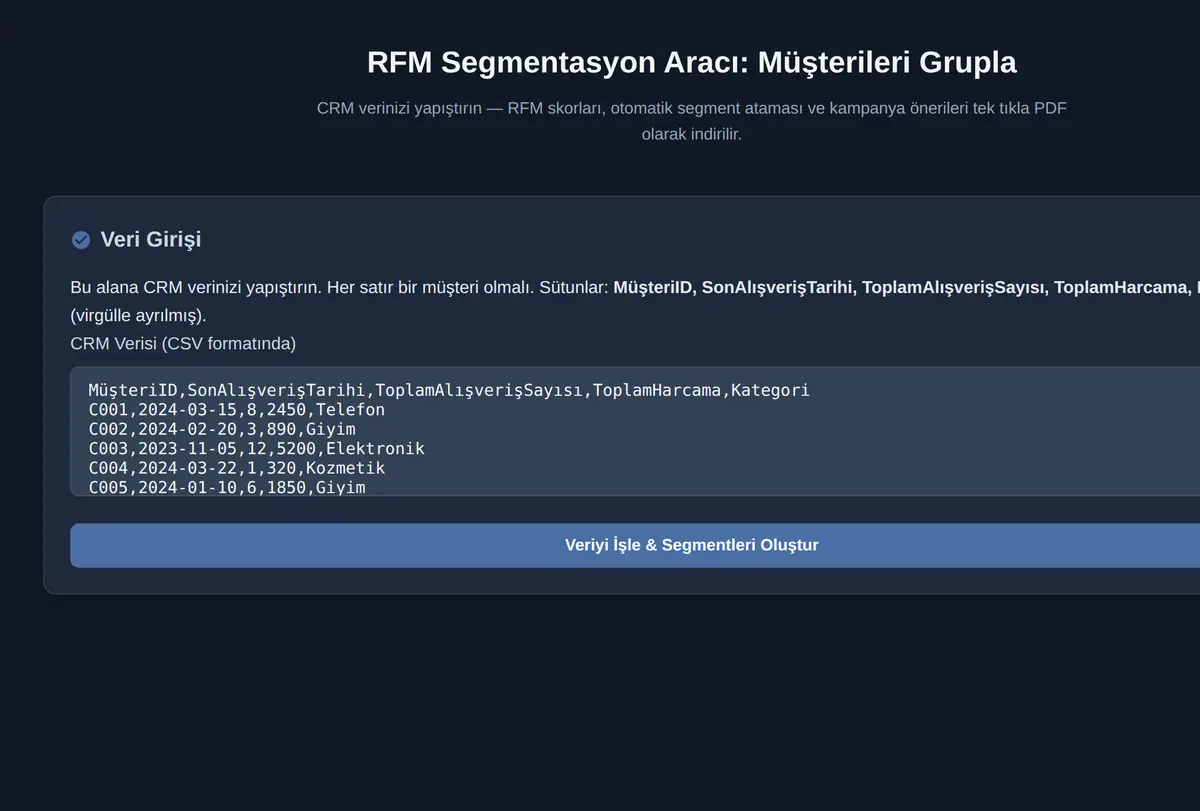Click the subtitle text about PDF olarak indirilir
Image resolution: width=1200 pixels, height=811 pixels.
[692, 121]
